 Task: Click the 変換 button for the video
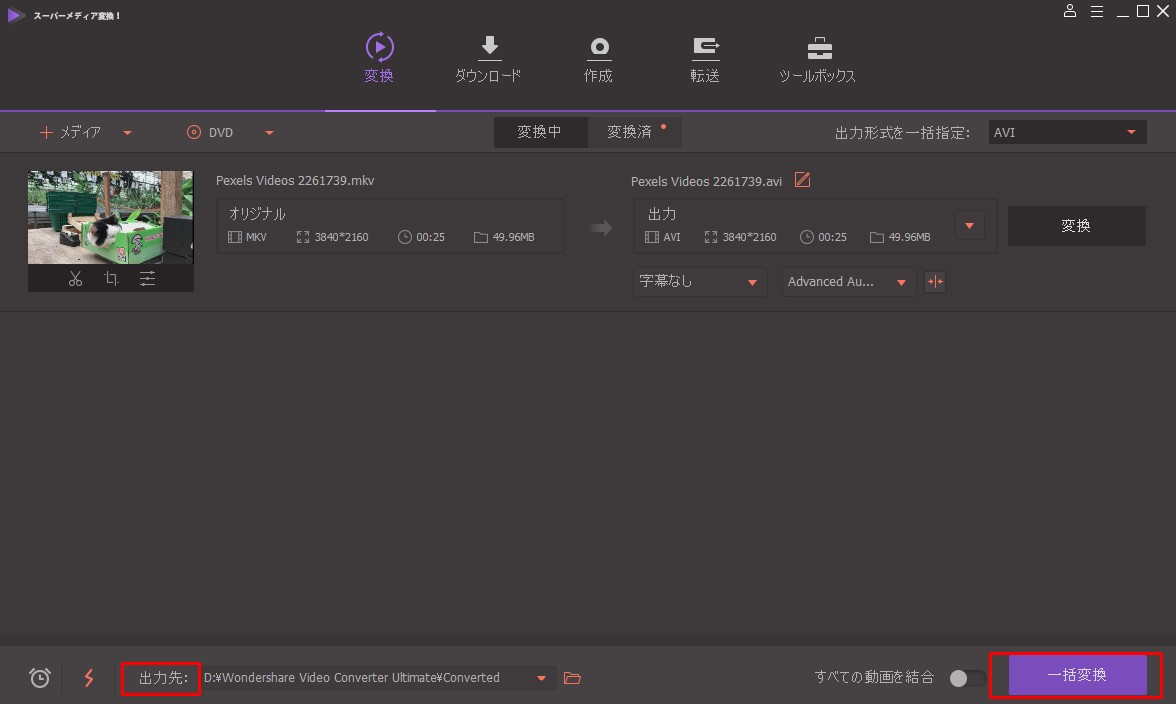tap(1076, 226)
